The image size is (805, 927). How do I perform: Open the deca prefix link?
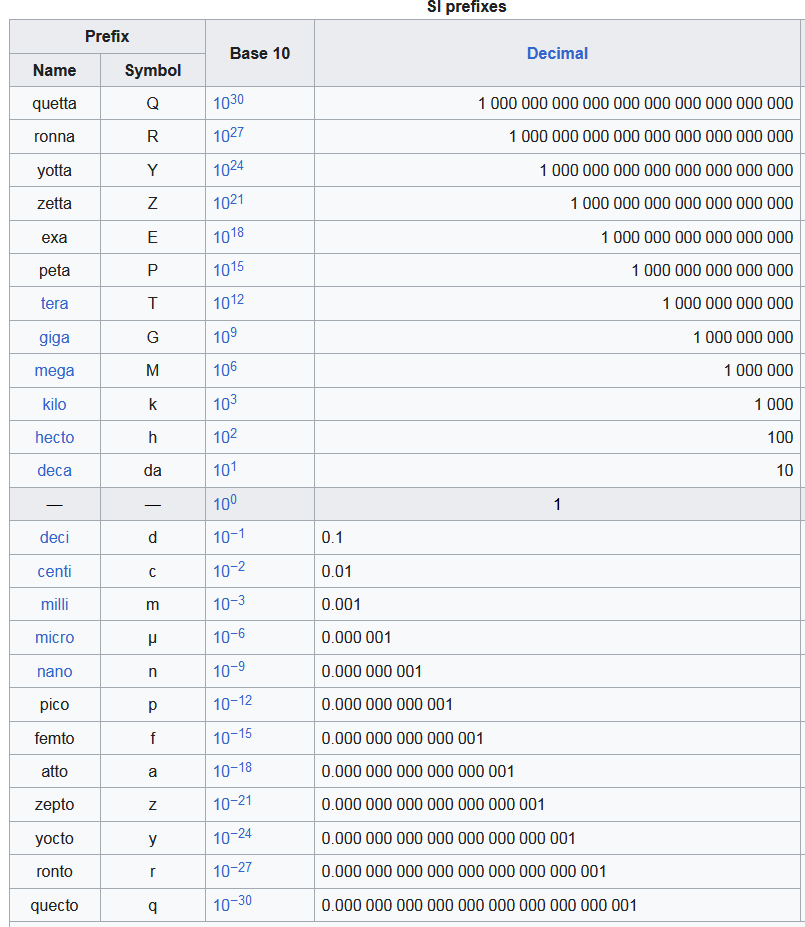[54, 471]
